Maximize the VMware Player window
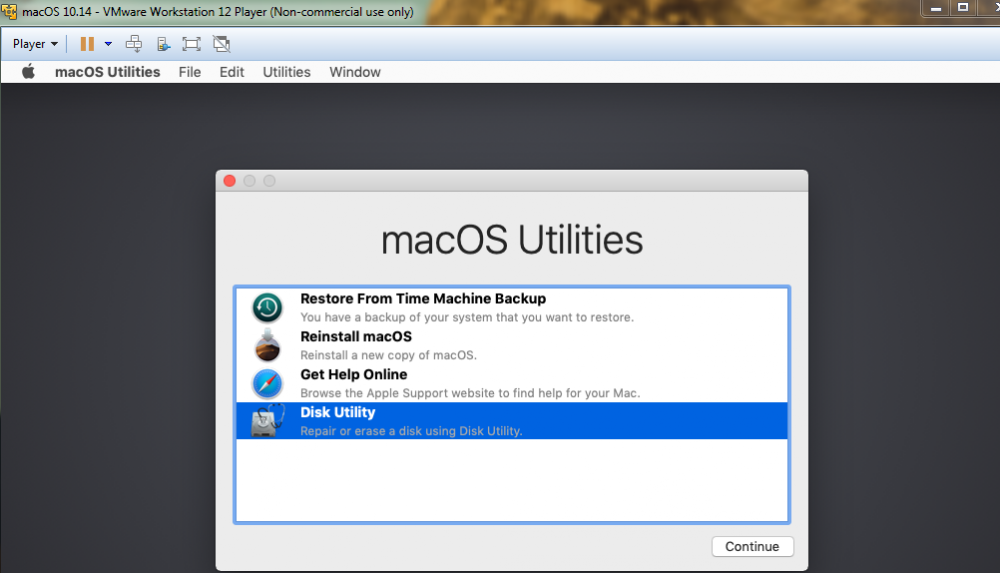Screen dimensions: 1000x573 [x=963, y=8]
